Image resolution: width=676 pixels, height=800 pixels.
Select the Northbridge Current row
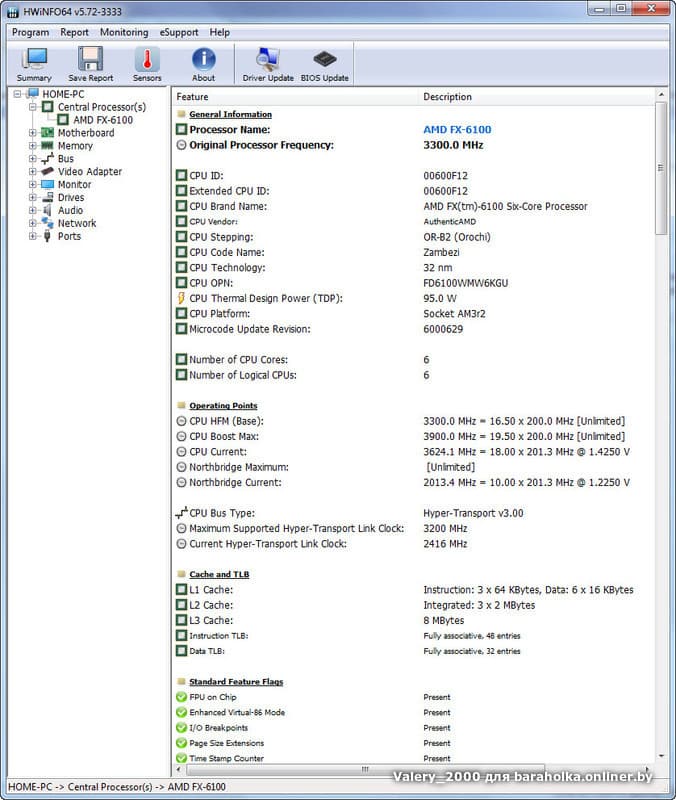click(x=413, y=482)
